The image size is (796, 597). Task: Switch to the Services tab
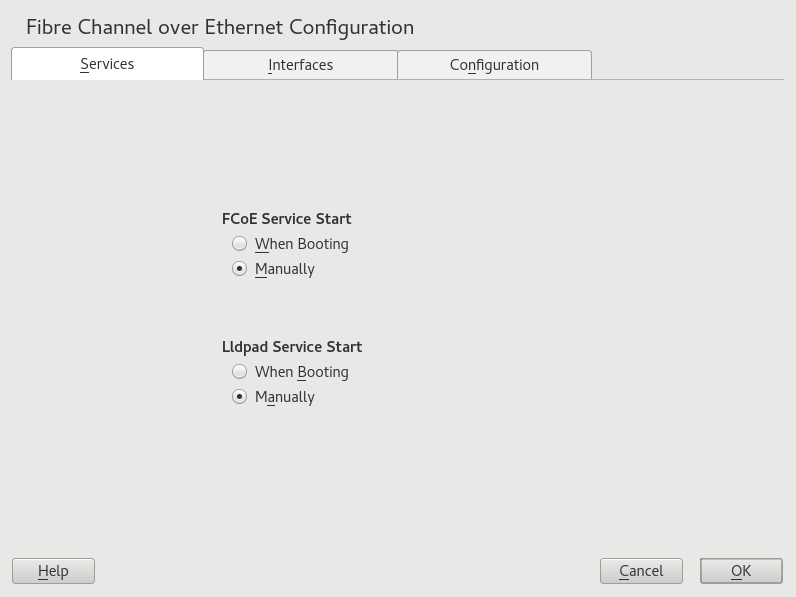click(107, 64)
